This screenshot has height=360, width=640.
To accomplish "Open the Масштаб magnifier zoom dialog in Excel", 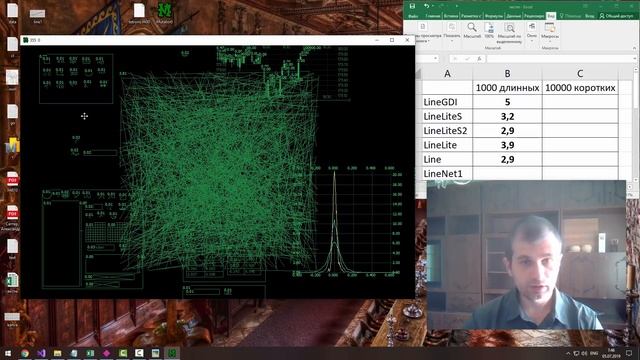I will pos(472,31).
